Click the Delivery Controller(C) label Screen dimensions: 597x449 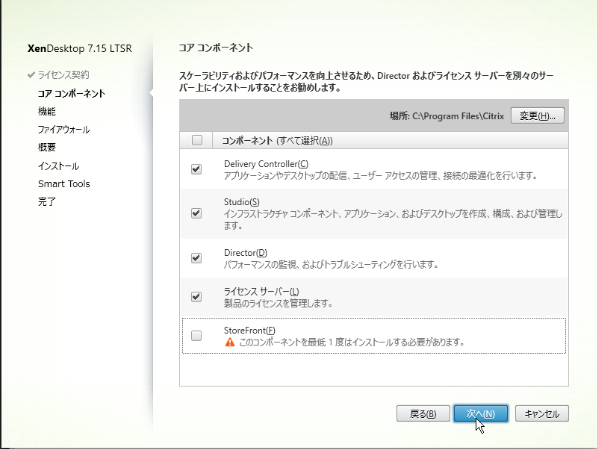[x=266, y=164]
